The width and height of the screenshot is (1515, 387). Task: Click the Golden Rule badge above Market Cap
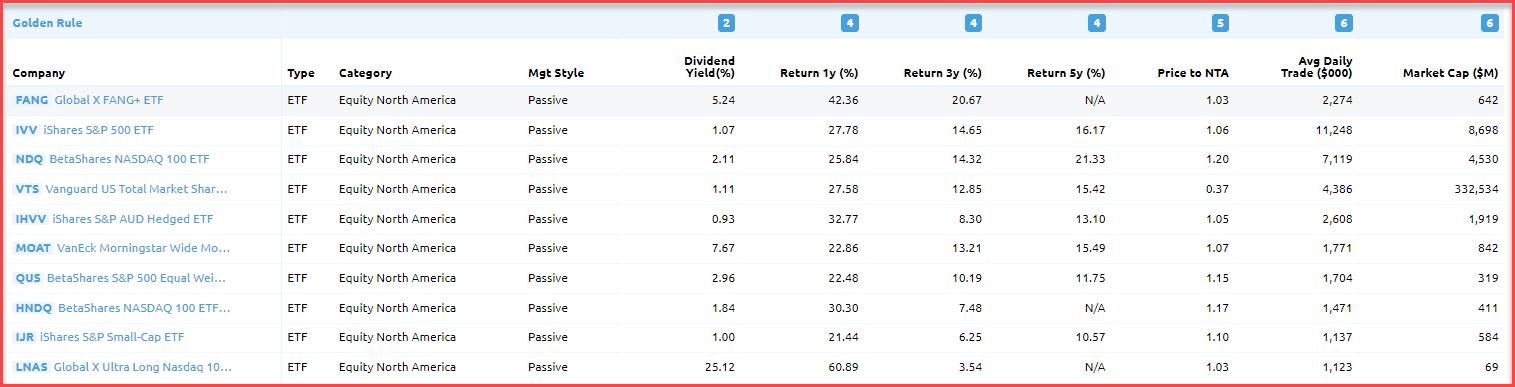(1490, 23)
